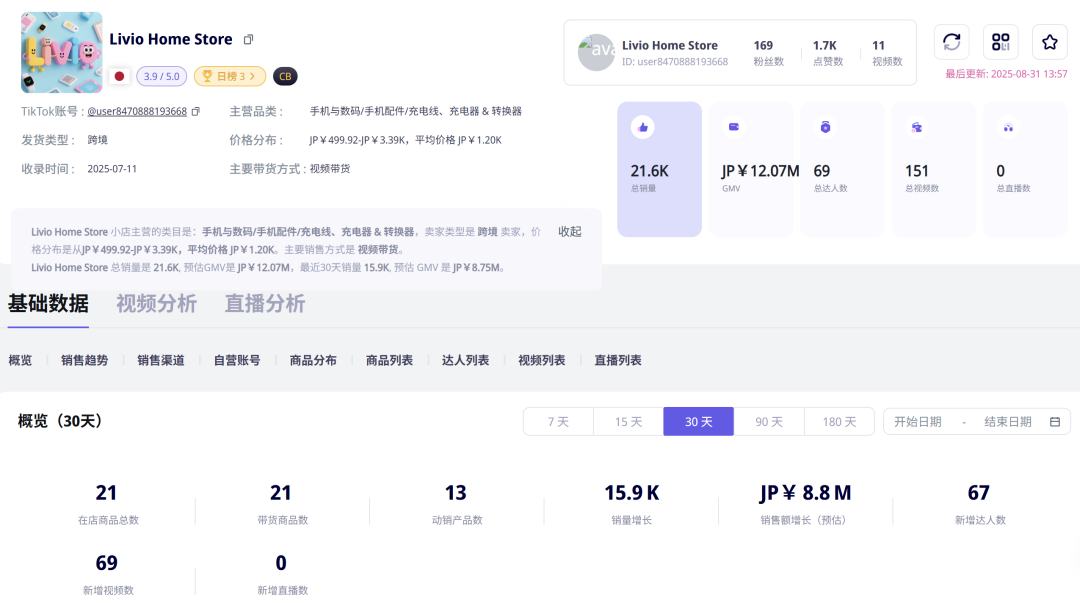Viewport: 1080px width, 606px height.
Task: Collapse the store summary with 收起
Action: click(569, 231)
